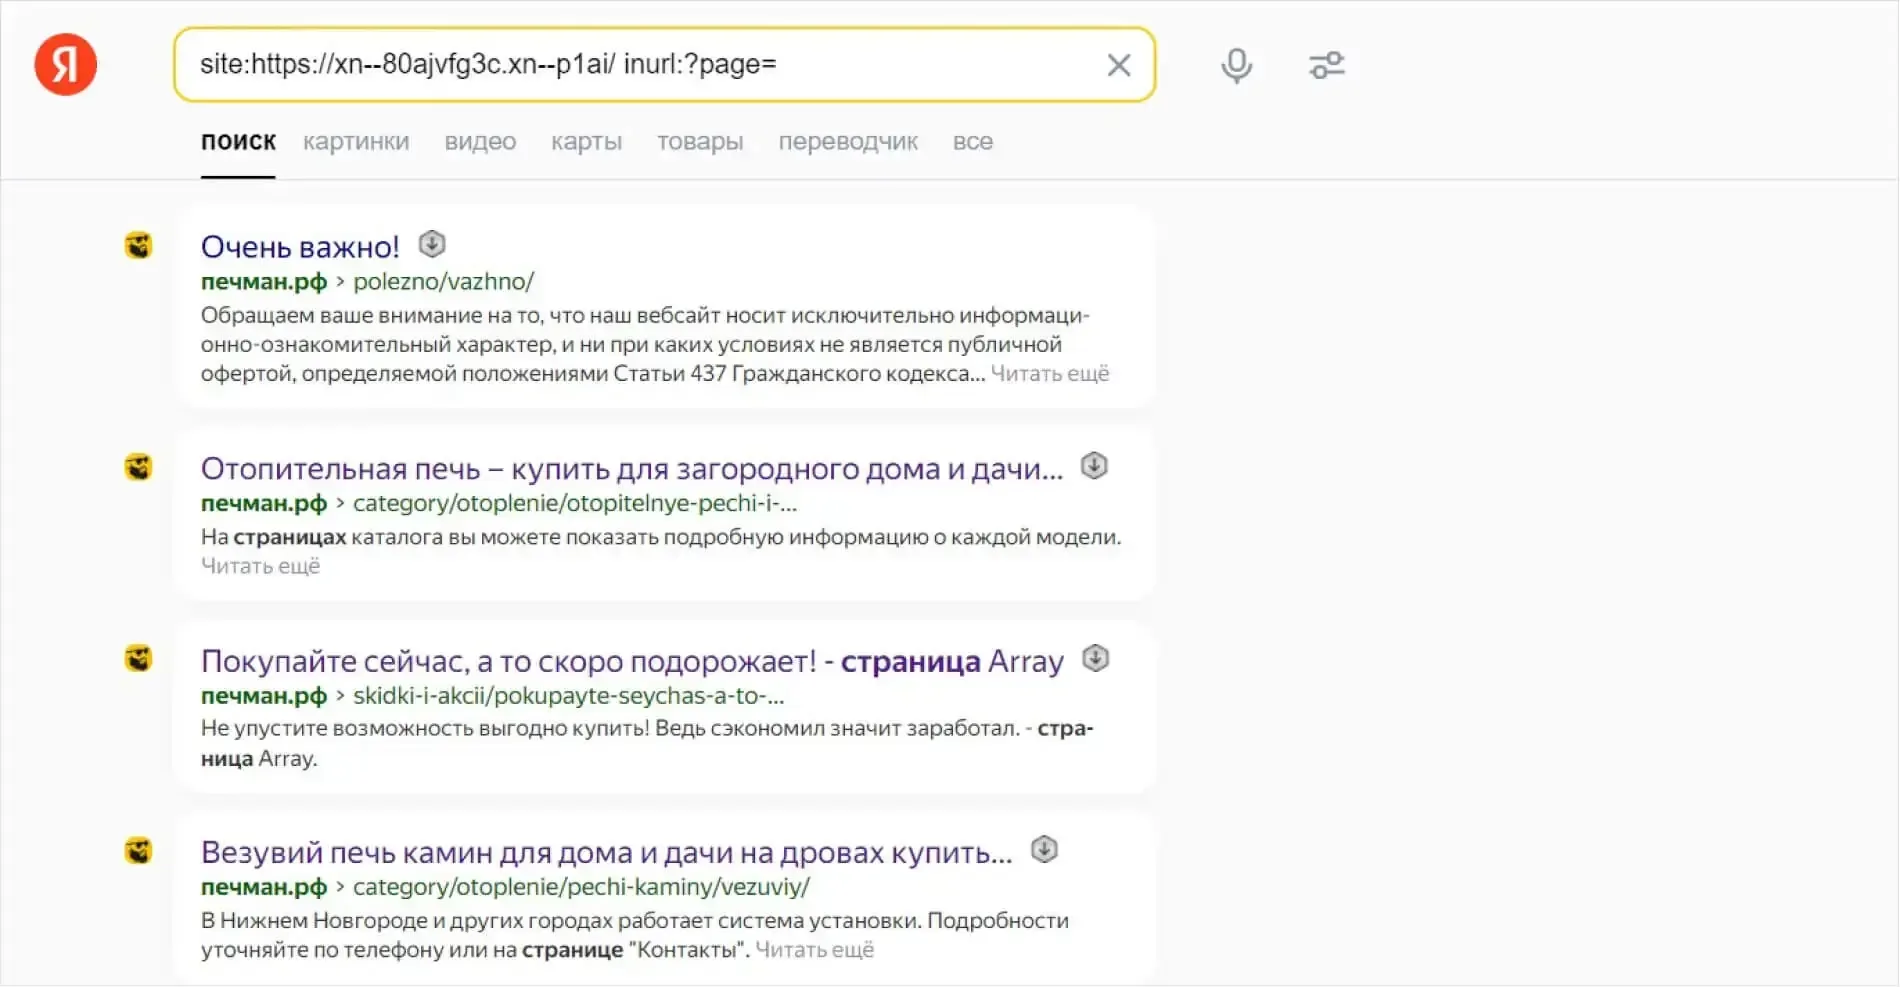Activate voice search with the microphone icon
The image size is (1900, 987).
pos(1236,64)
